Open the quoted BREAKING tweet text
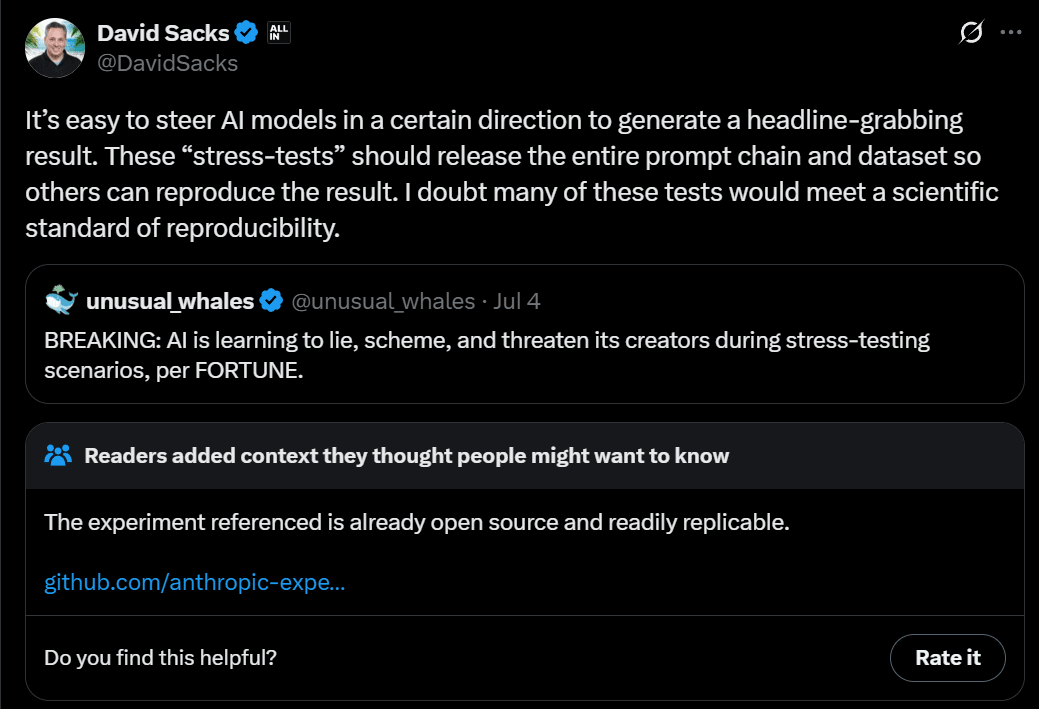The width and height of the screenshot is (1039, 709). [x=487, y=354]
